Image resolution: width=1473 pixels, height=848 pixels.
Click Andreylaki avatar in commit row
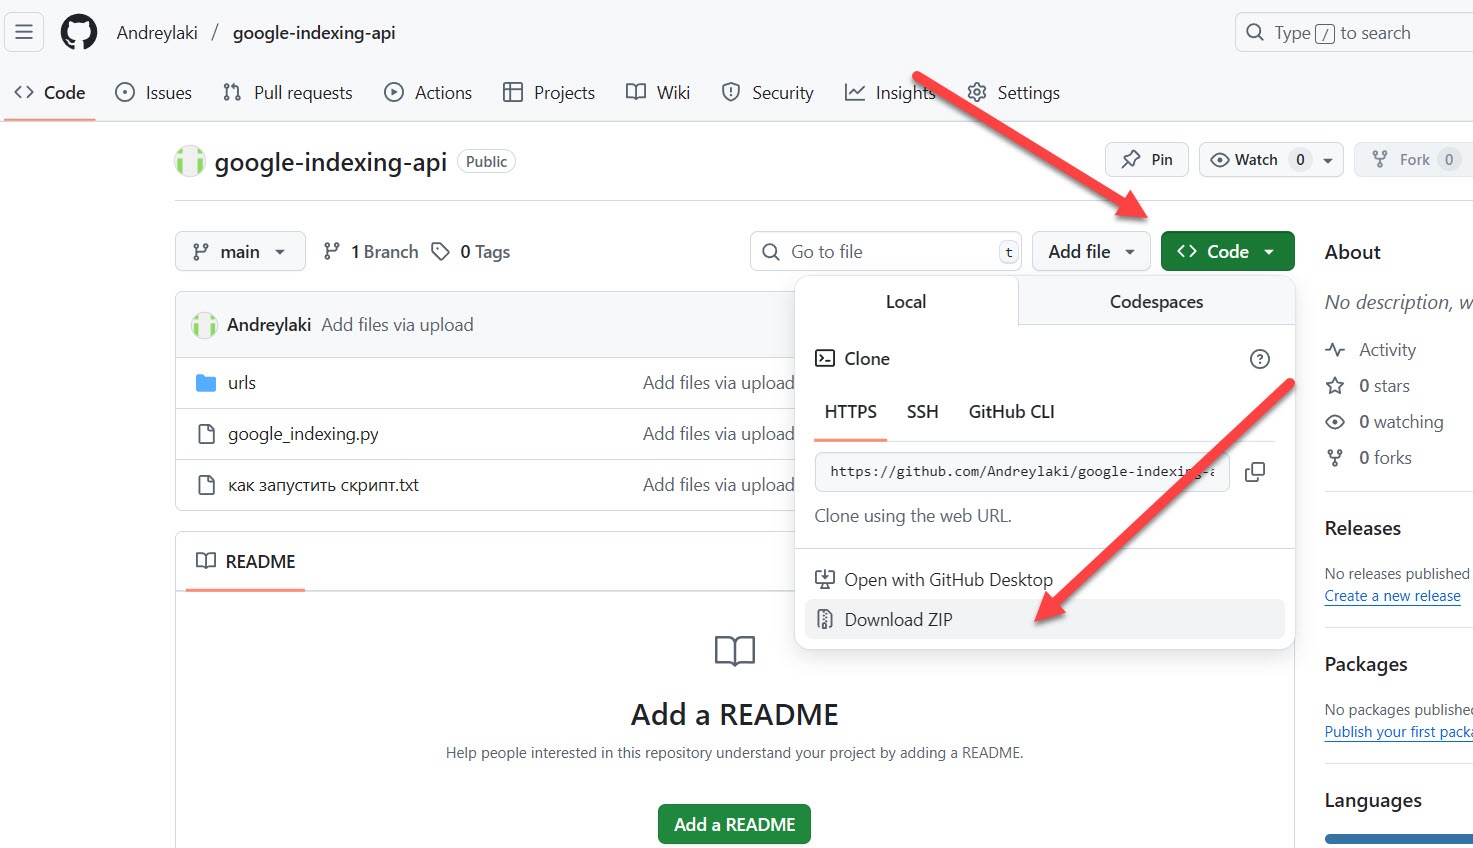pyautogui.click(x=204, y=325)
